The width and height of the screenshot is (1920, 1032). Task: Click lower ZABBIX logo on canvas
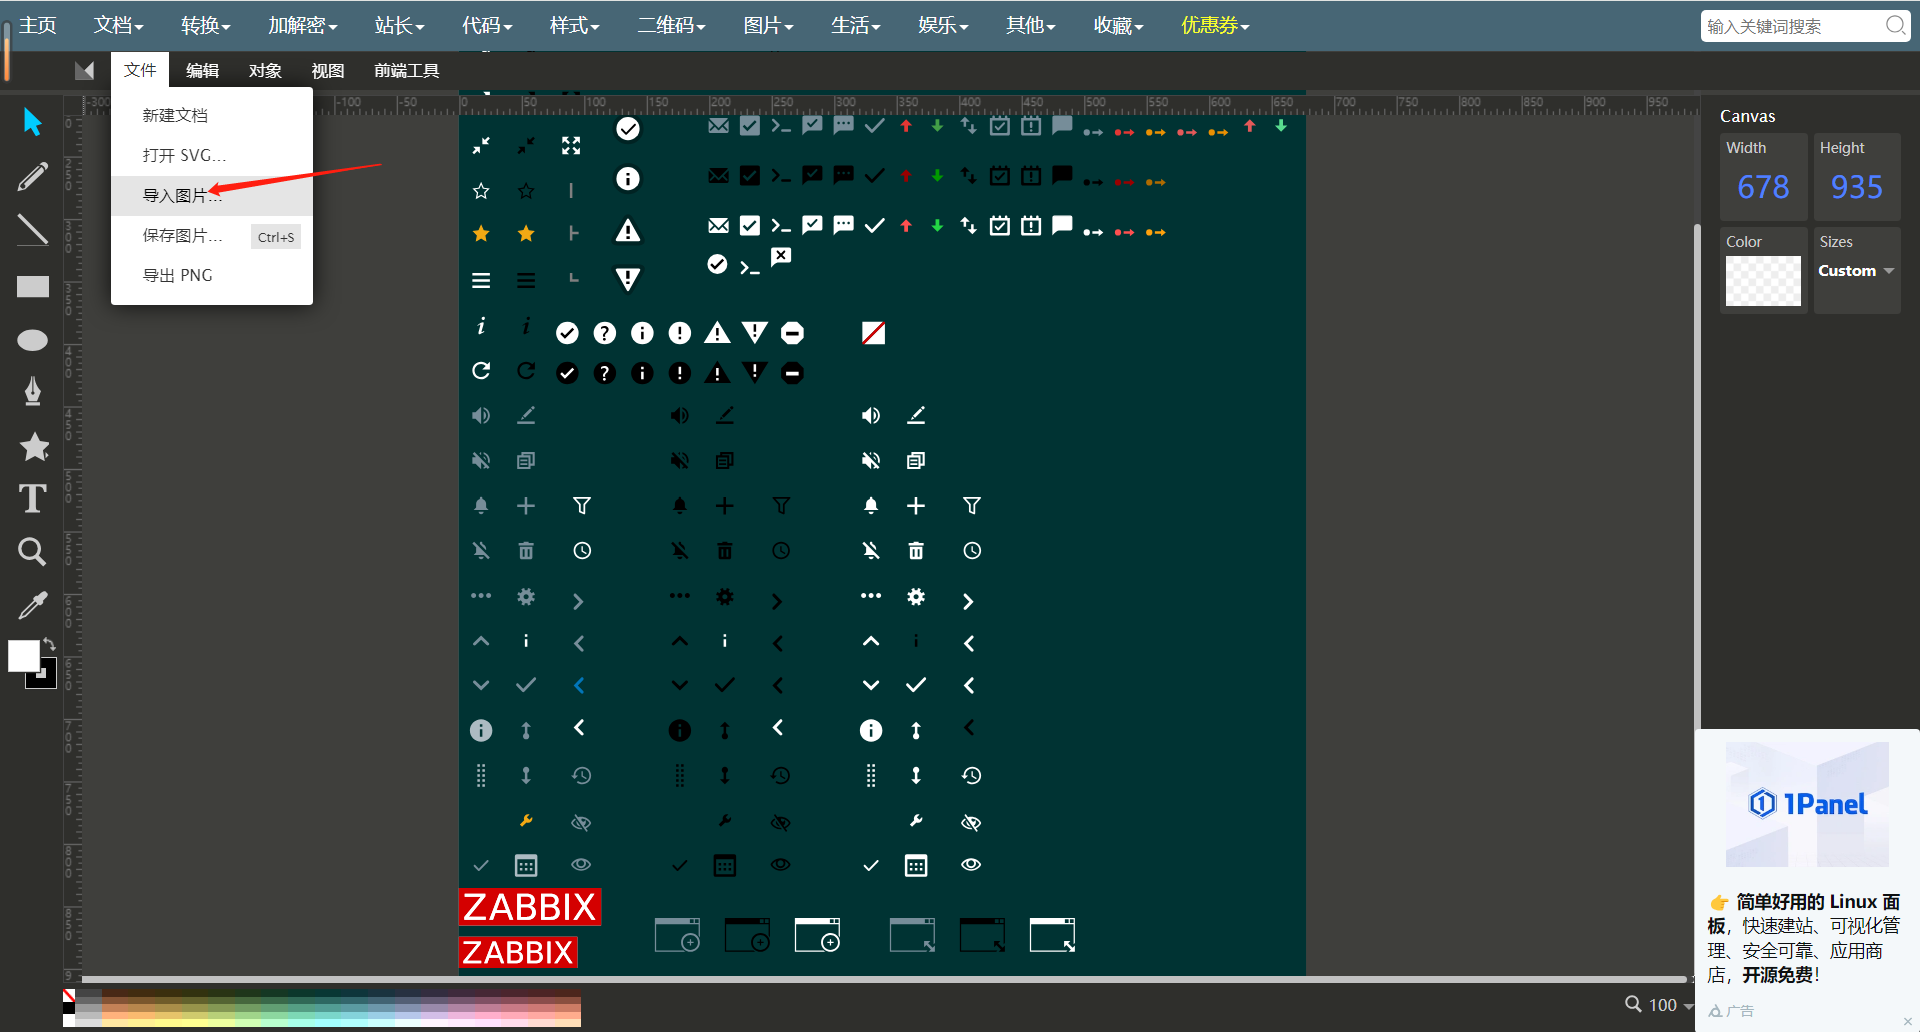518,952
